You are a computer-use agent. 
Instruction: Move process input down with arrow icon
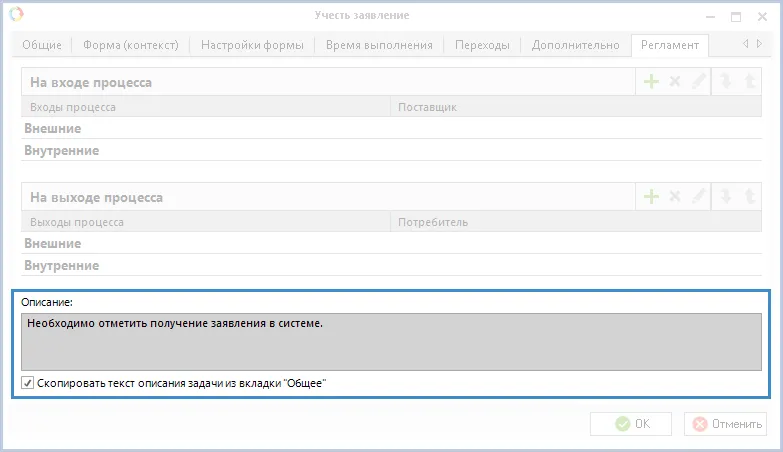726,82
